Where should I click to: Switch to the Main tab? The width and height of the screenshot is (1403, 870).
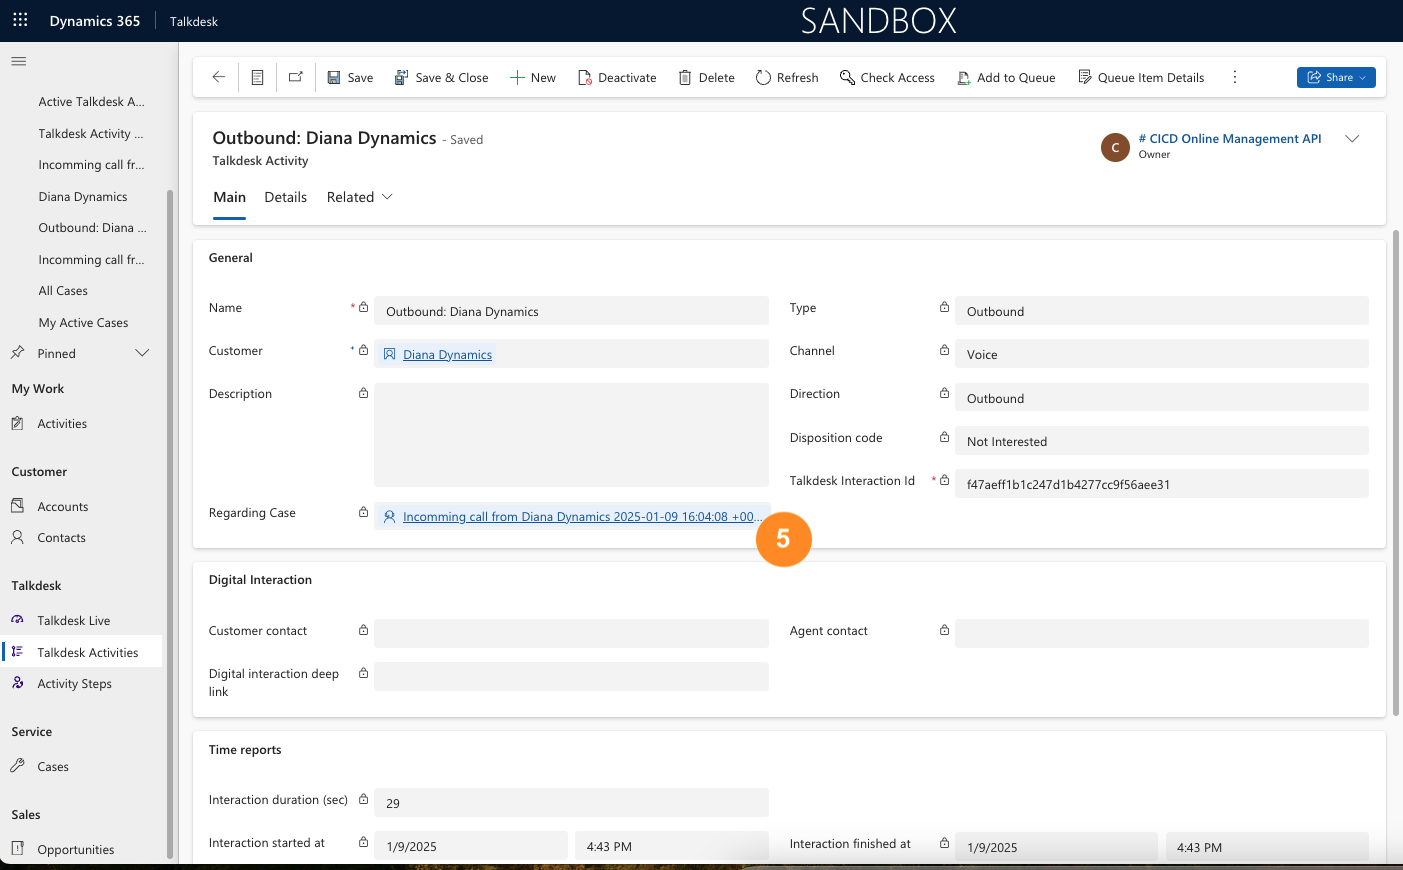[x=229, y=197]
